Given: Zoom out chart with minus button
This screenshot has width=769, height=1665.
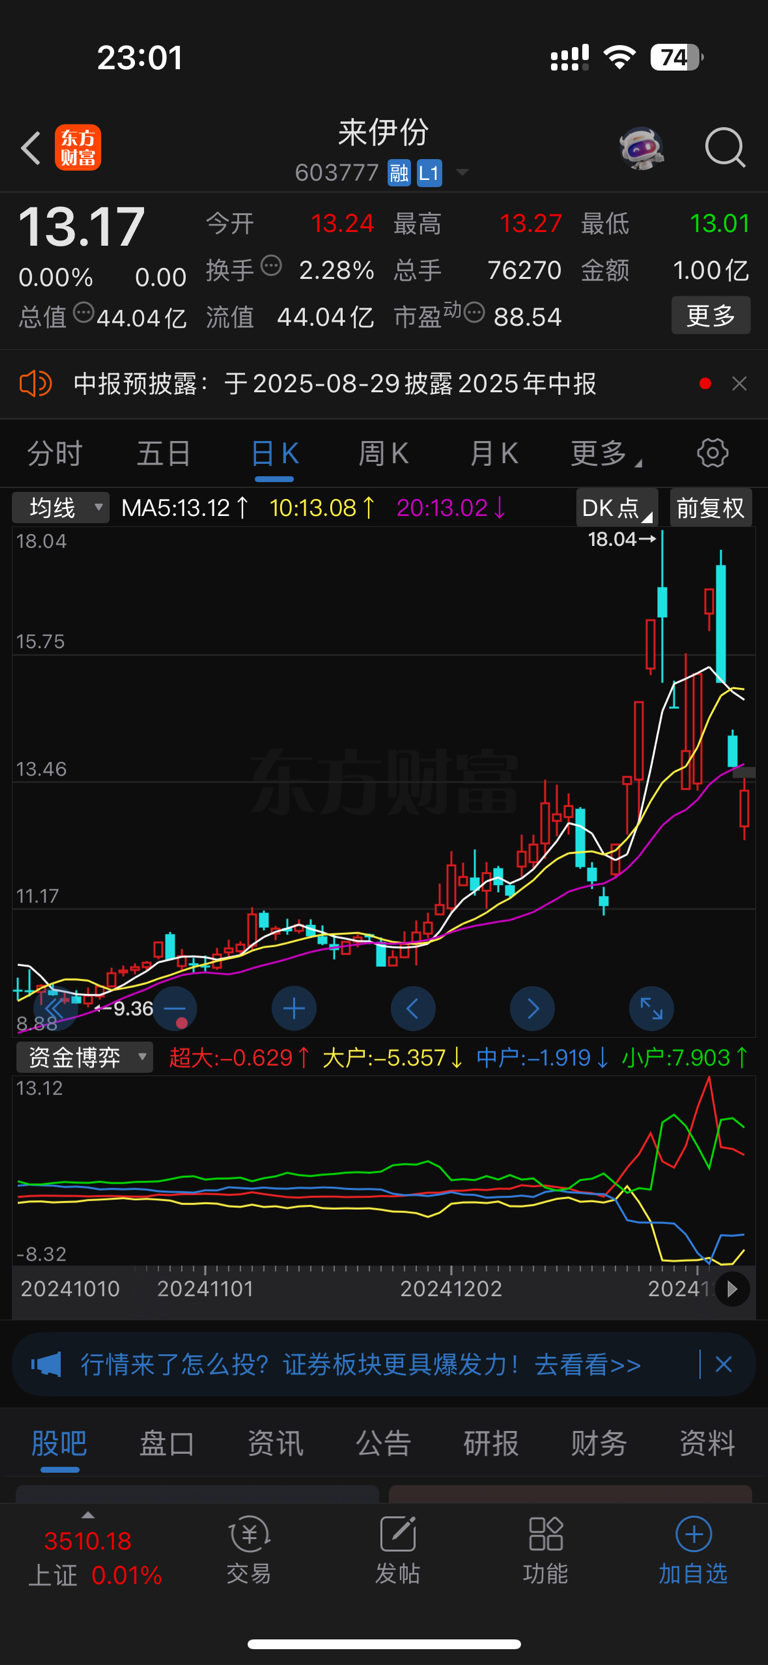Looking at the screenshot, I should tap(175, 1009).
